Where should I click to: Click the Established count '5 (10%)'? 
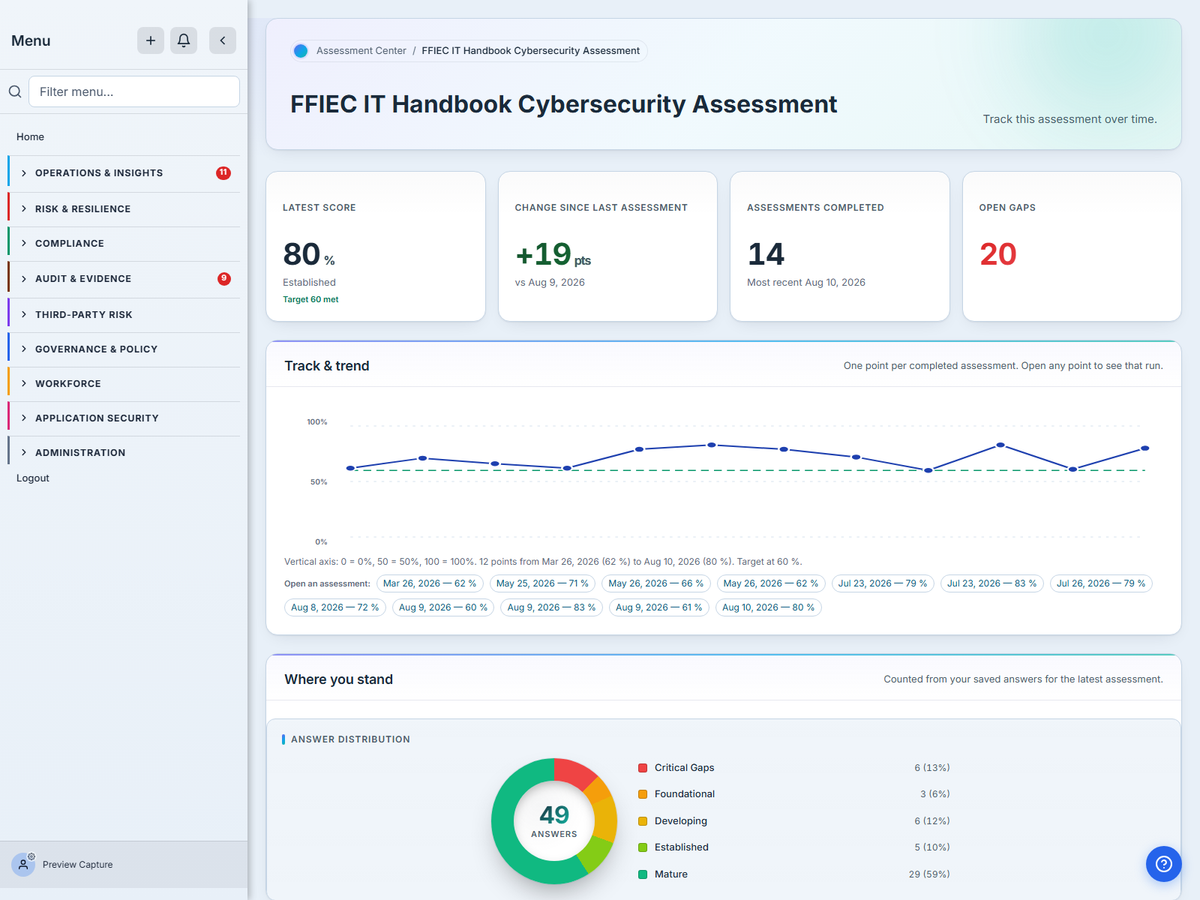(932, 847)
